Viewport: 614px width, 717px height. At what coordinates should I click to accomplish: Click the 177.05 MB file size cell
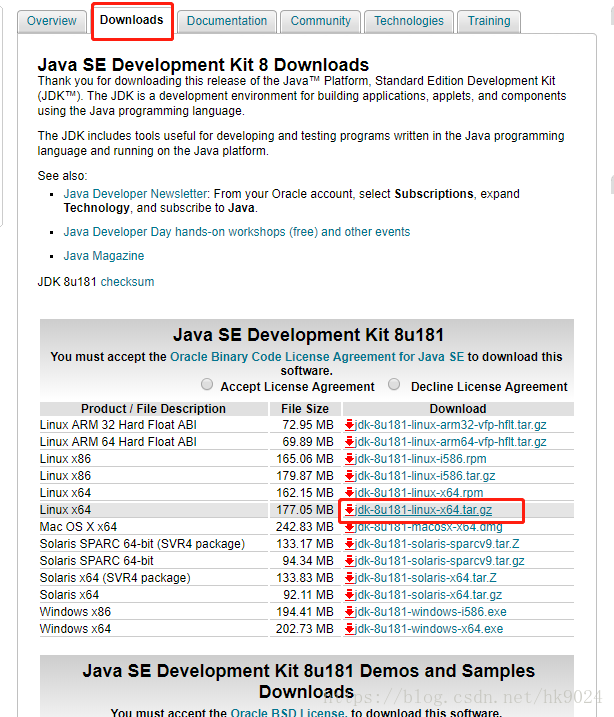305,509
